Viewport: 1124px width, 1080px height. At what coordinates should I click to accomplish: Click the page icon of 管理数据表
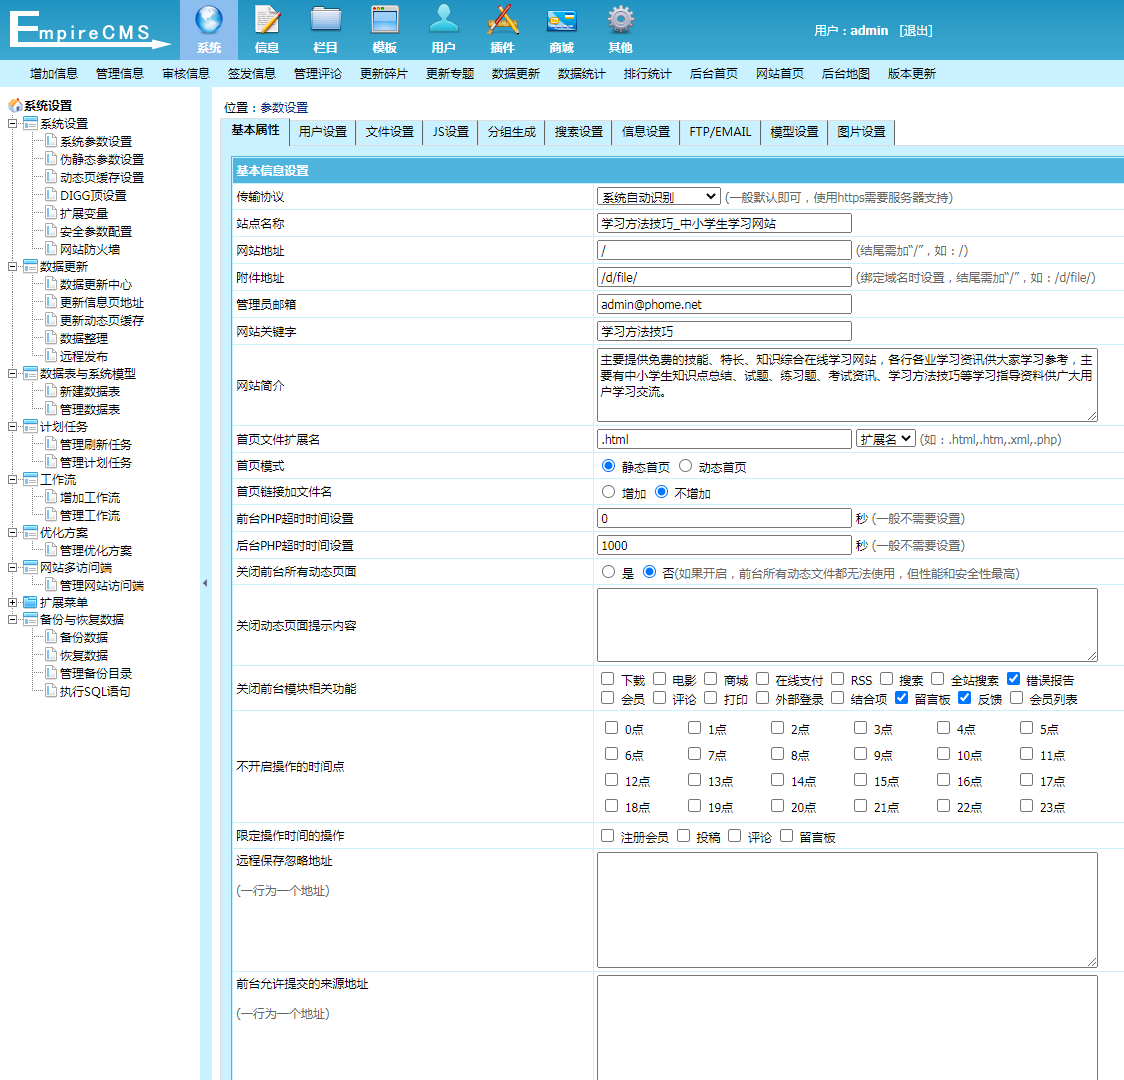pyautogui.click(x=50, y=408)
